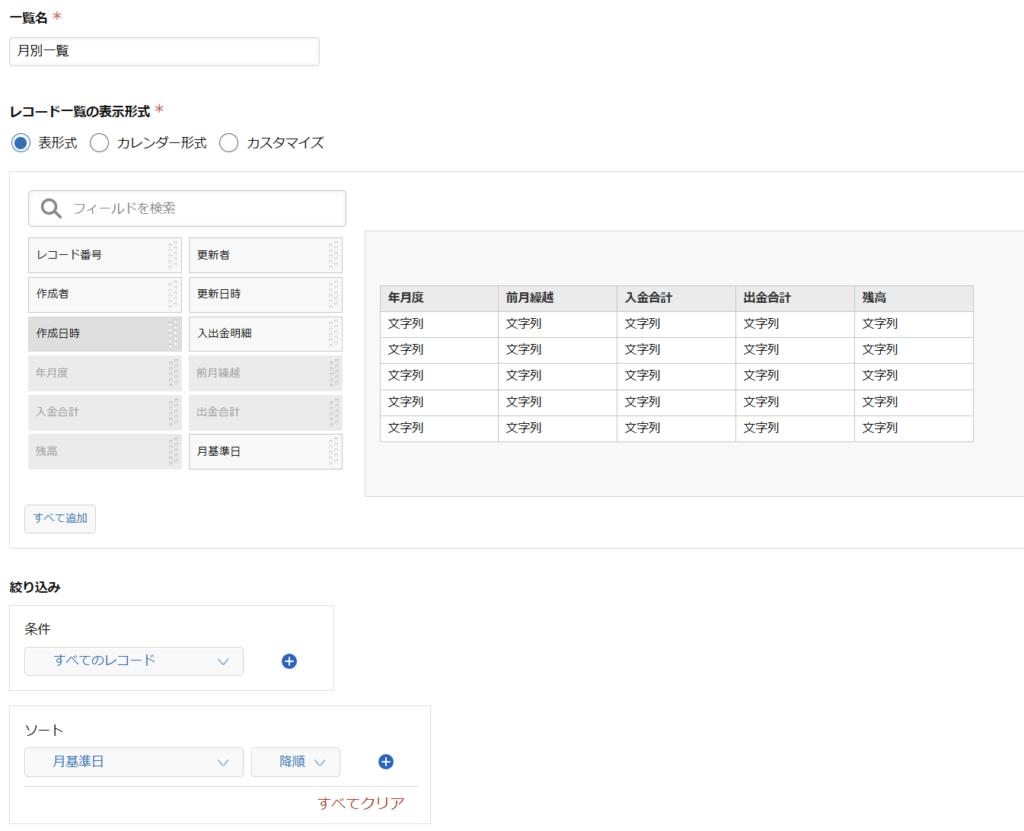Click the drag handle on 月基準日 field
The image size is (1024, 831).
click(335, 451)
